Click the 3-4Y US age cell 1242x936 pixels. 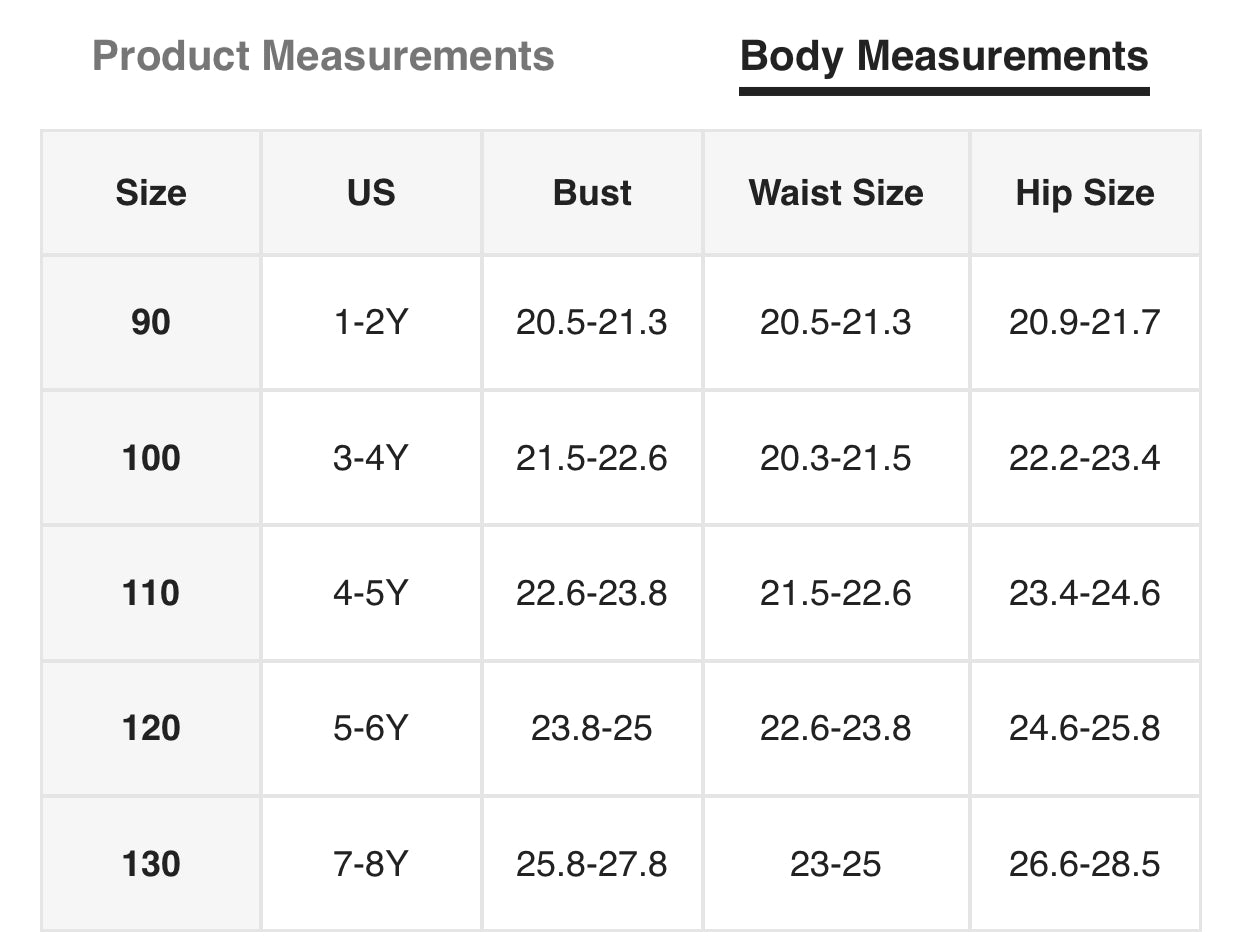[371, 458]
